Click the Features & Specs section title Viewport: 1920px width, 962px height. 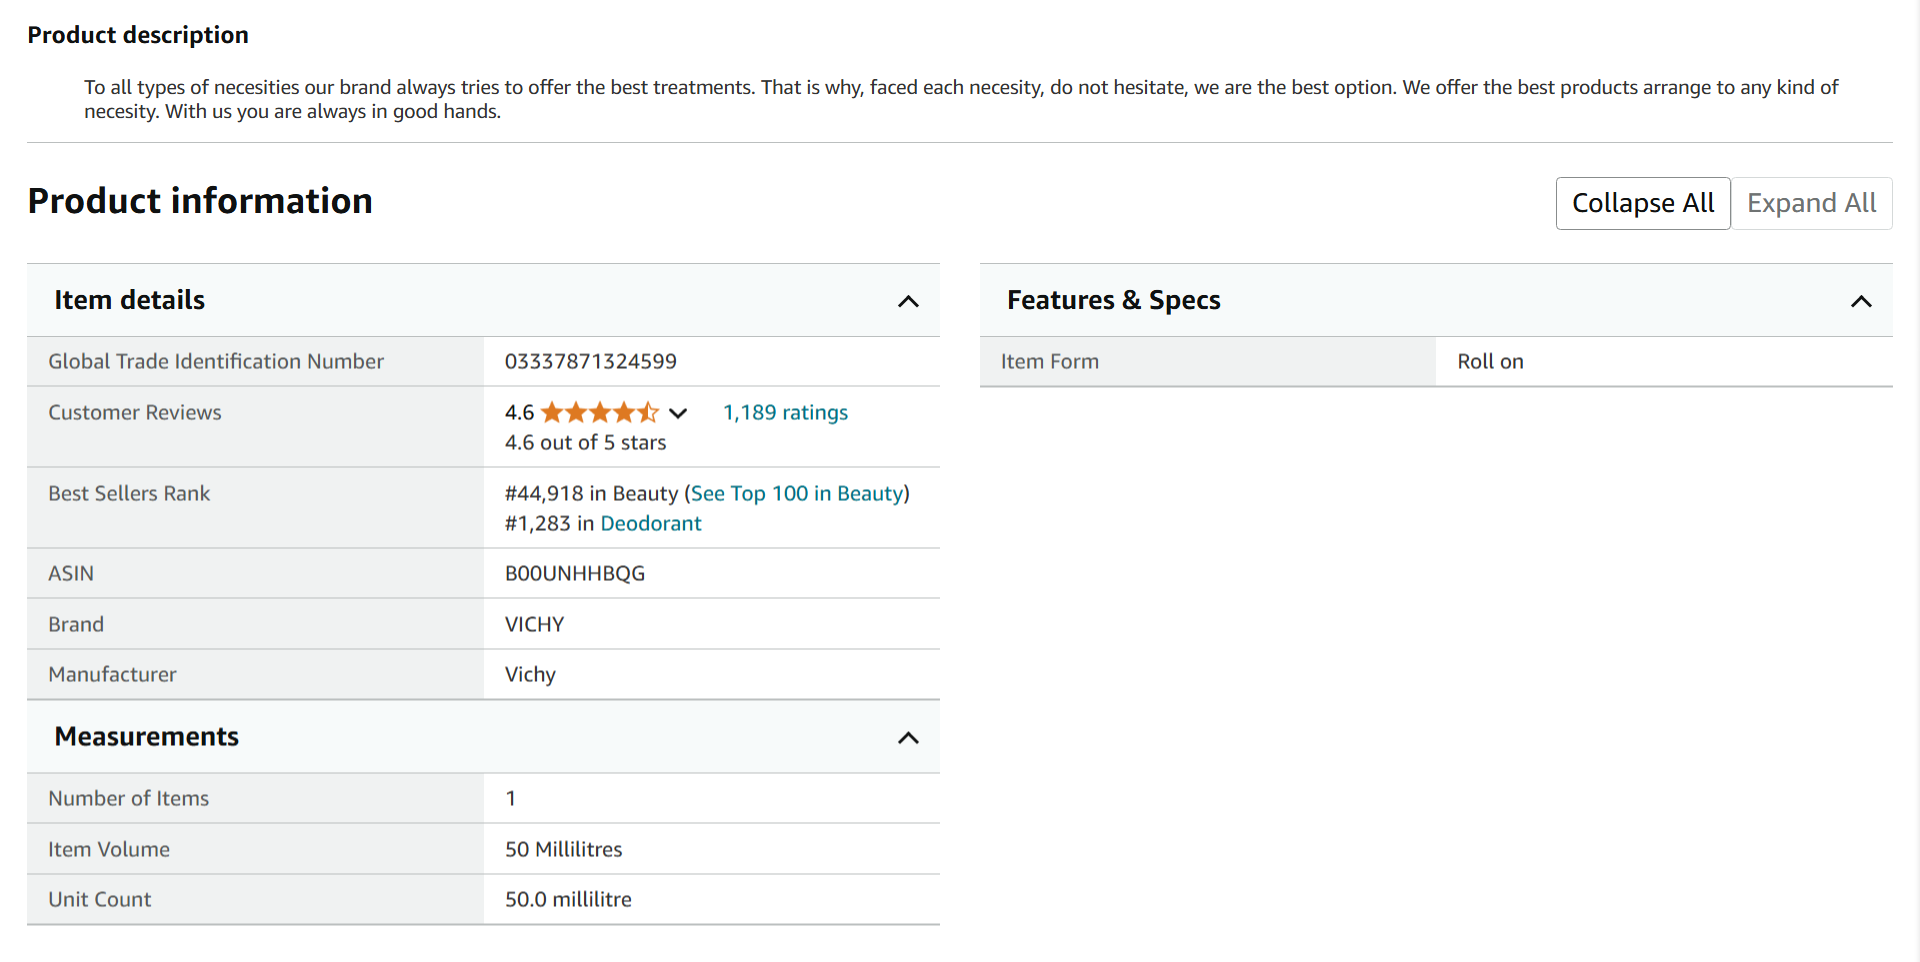pos(1113,300)
